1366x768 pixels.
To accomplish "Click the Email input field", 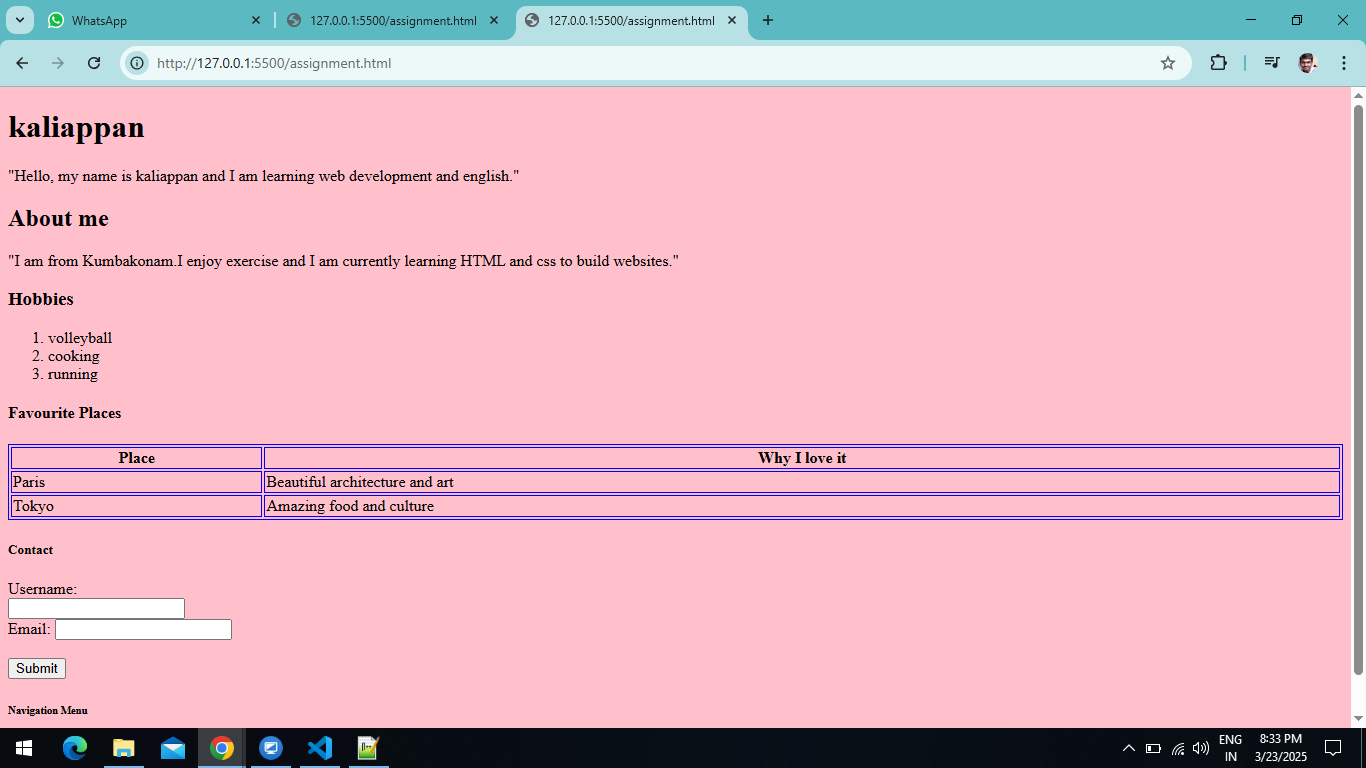I will [142, 629].
